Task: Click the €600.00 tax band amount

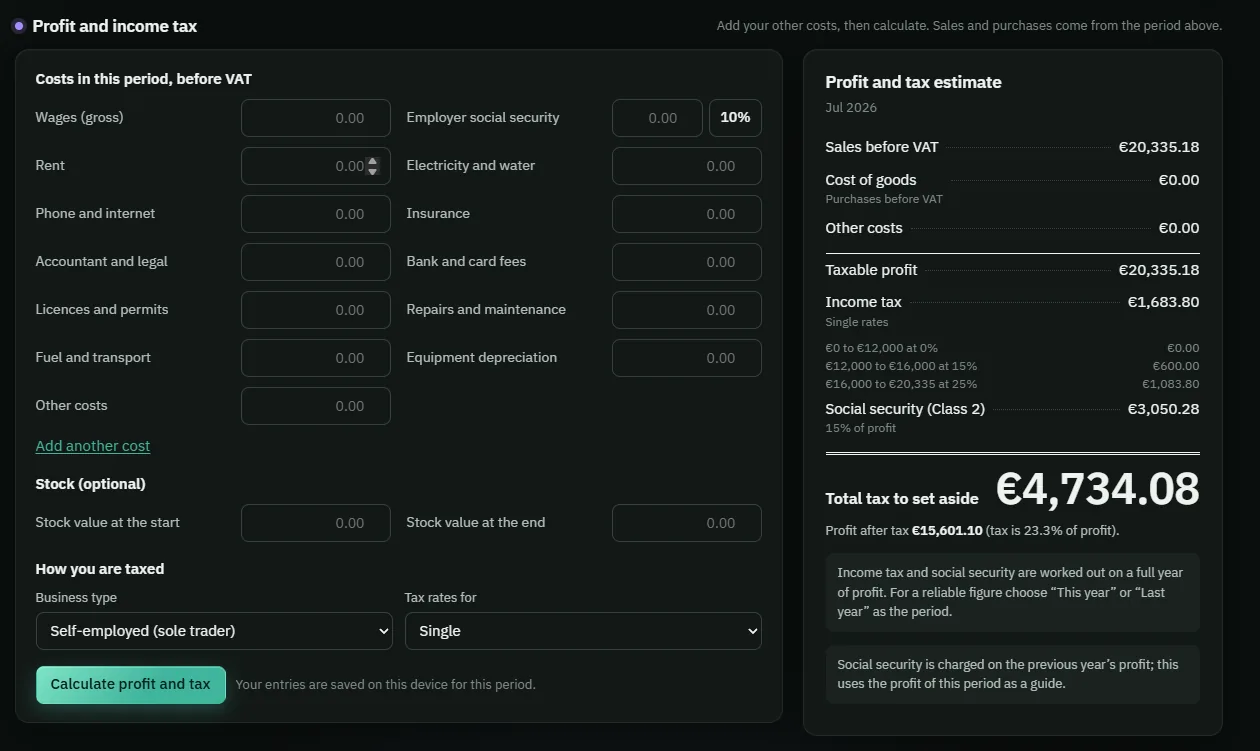Action: (1176, 366)
